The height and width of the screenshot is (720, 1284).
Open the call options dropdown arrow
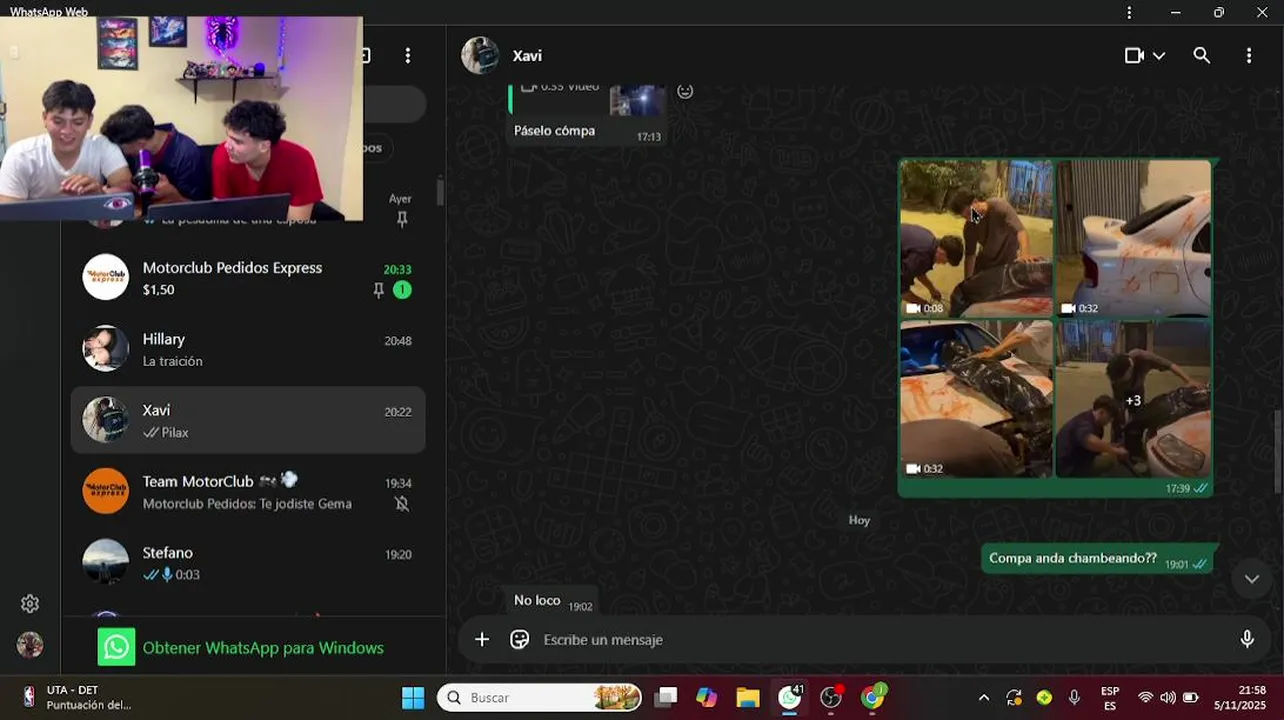(x=1159, y=56)
